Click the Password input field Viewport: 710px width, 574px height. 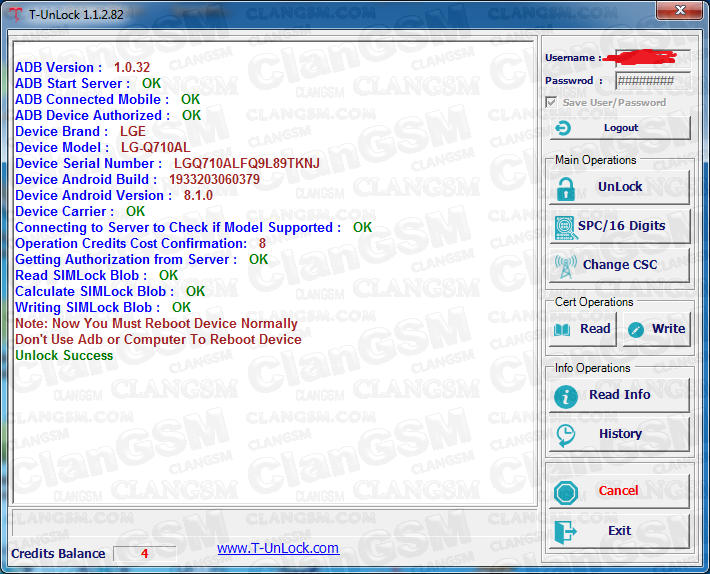click(653, 81)
